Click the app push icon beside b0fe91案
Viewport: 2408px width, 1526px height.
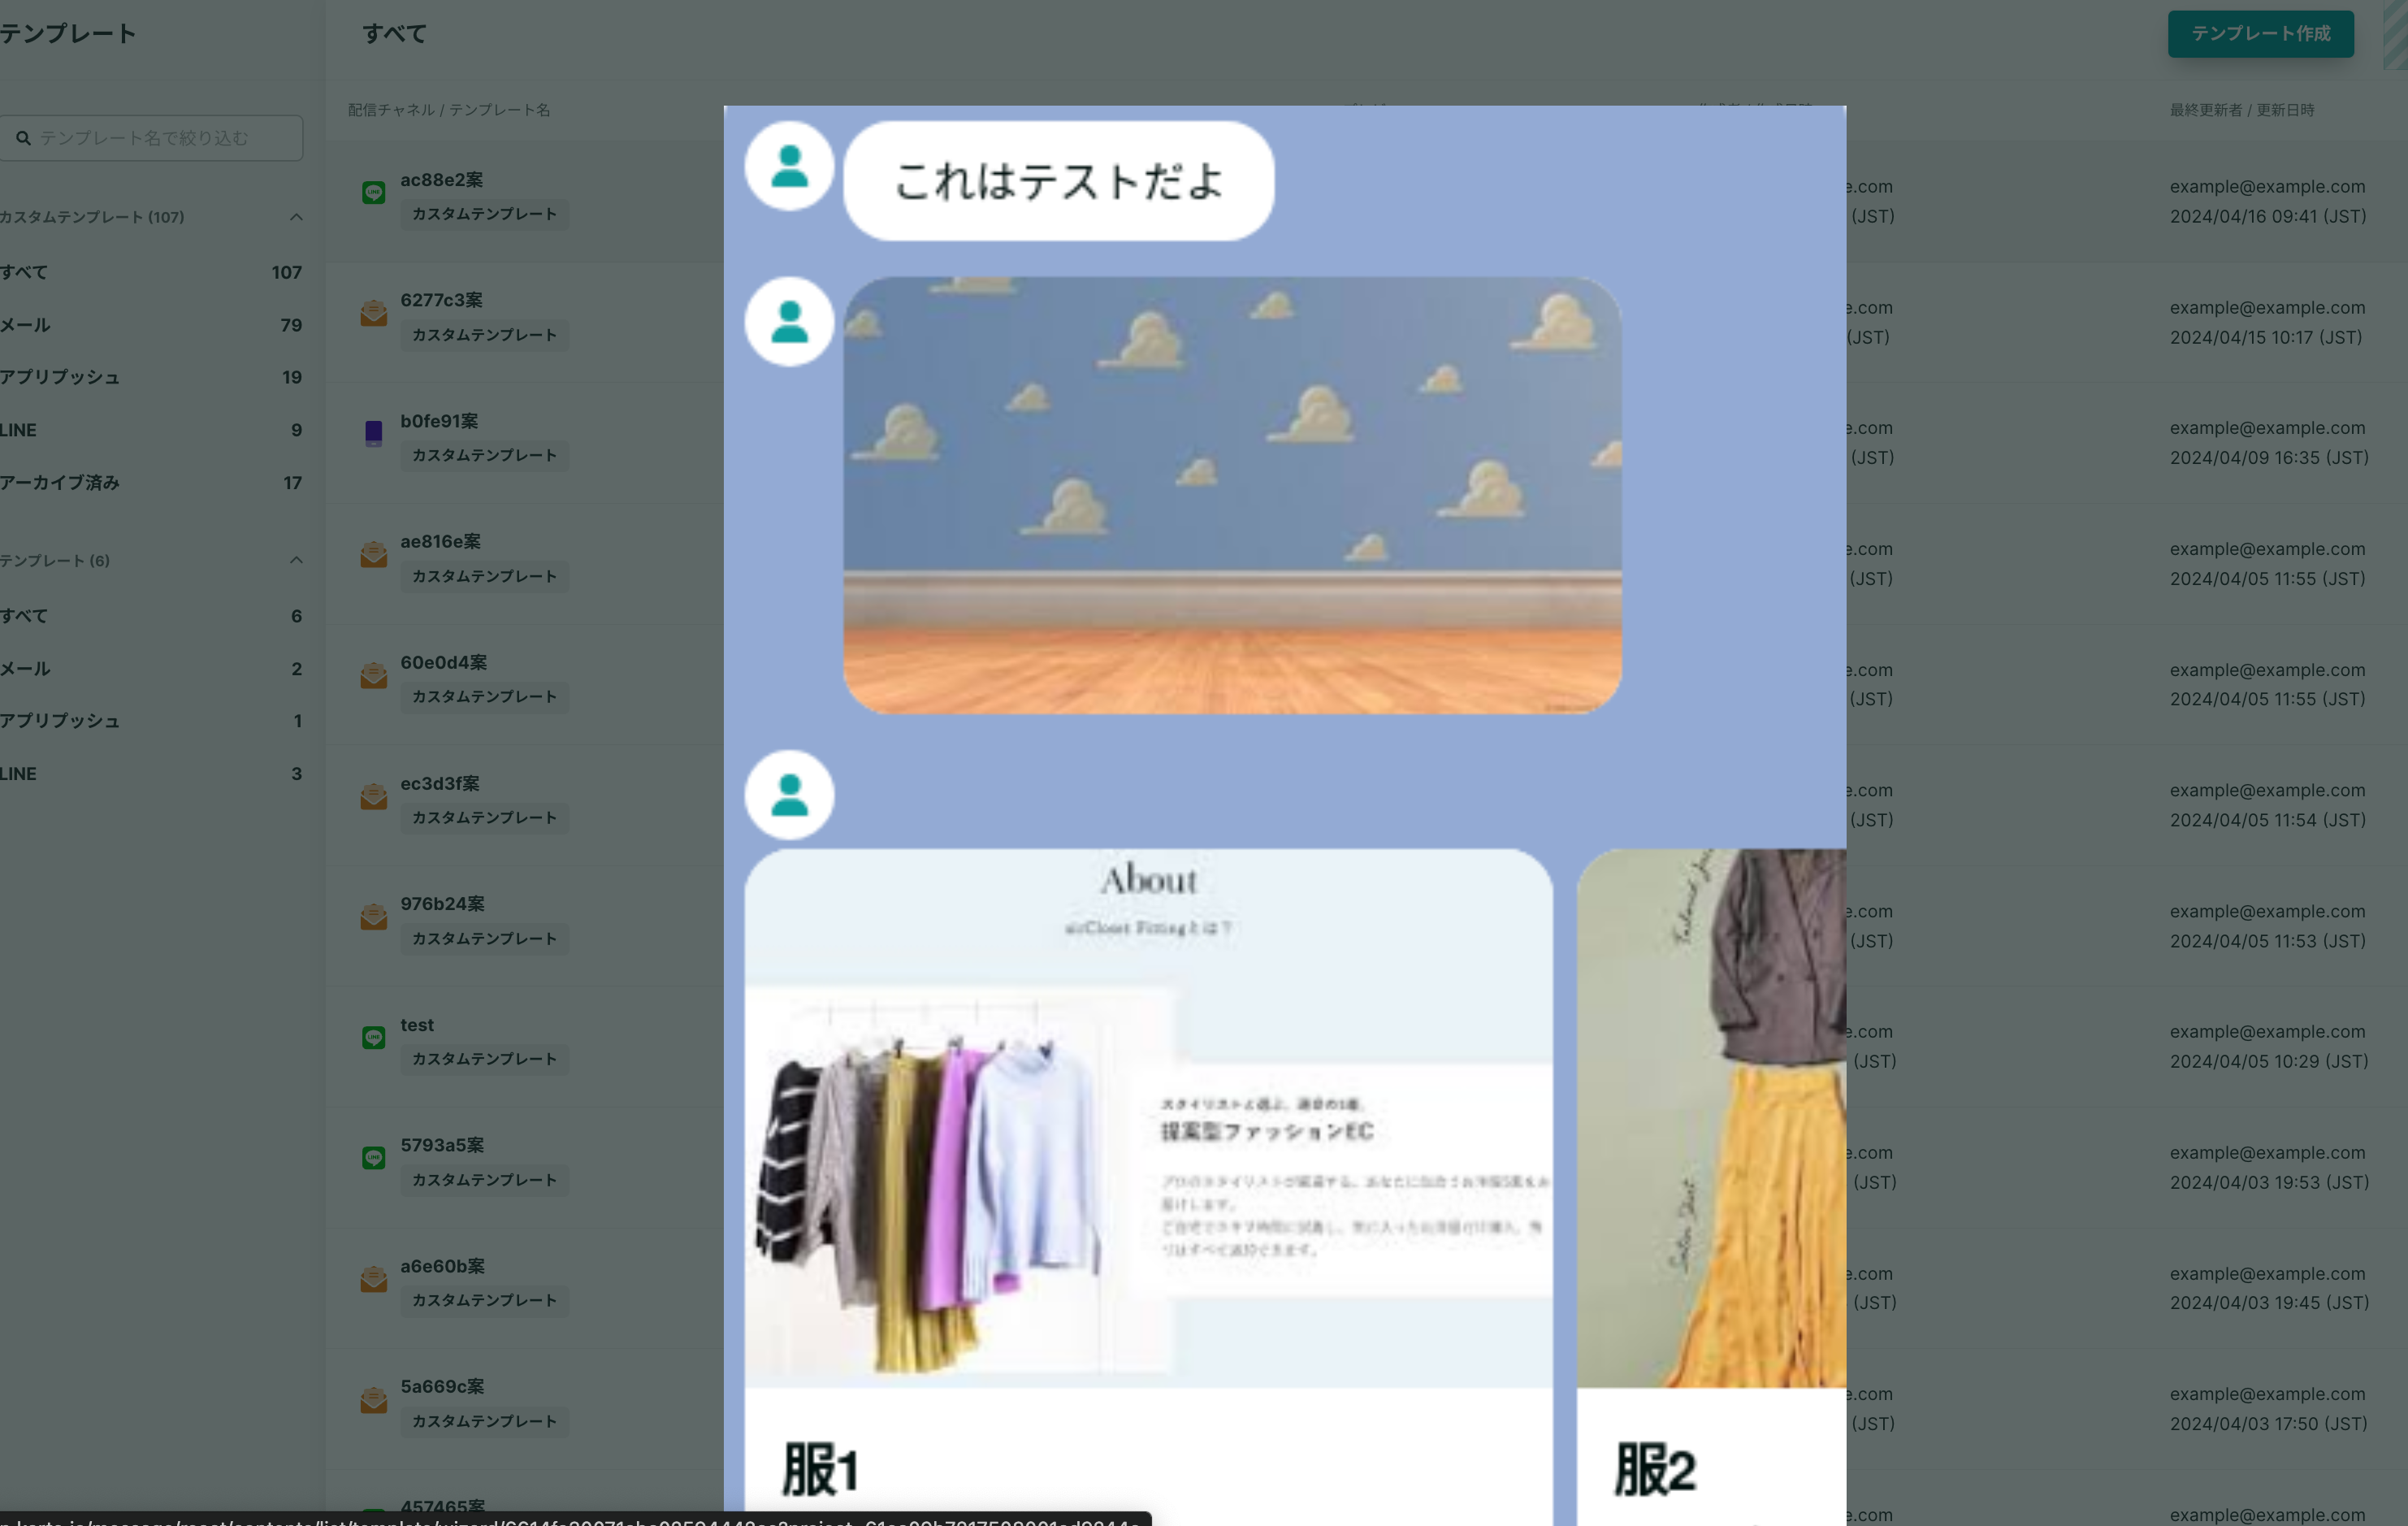[373, 433]
